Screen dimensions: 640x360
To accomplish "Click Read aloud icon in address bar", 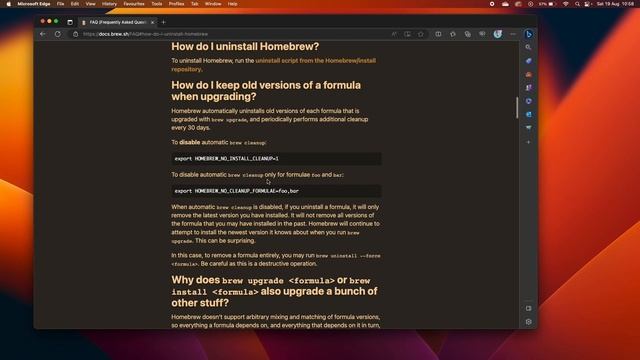I will pyautogui.click(x=394, y=34).
